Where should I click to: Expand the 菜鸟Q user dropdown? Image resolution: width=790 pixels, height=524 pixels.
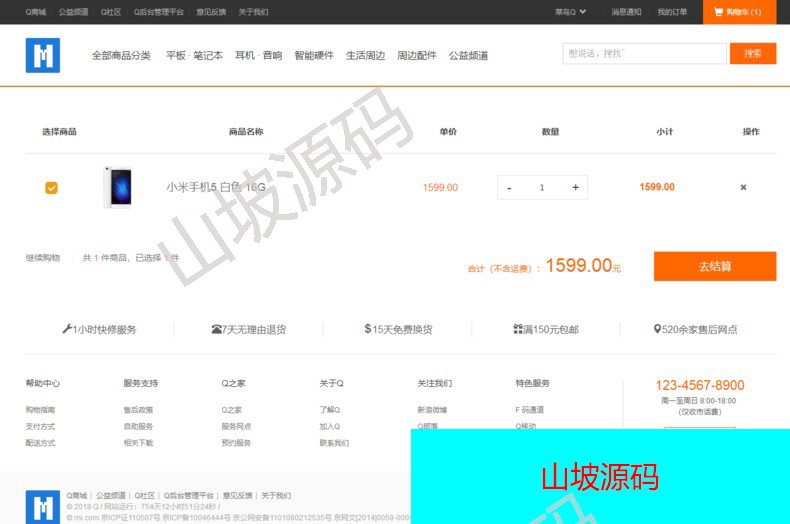(570, 12)
